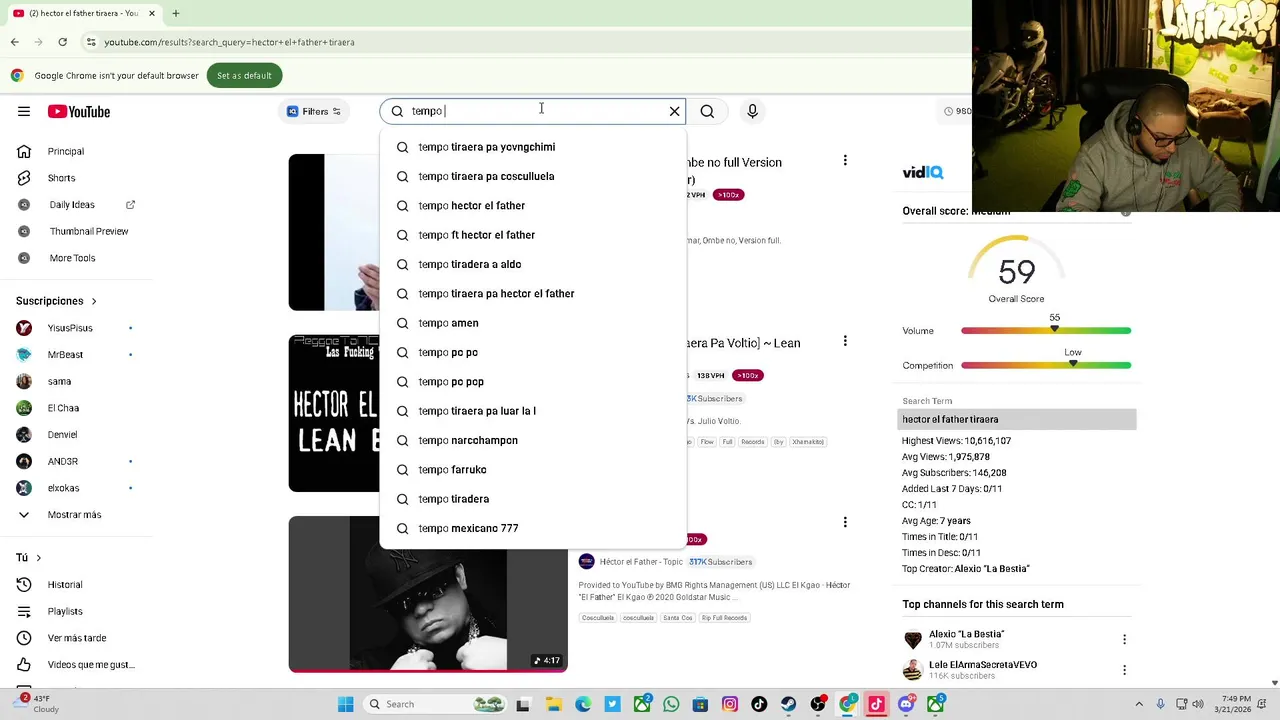Go to the YouTube home logo

[79, 111]
